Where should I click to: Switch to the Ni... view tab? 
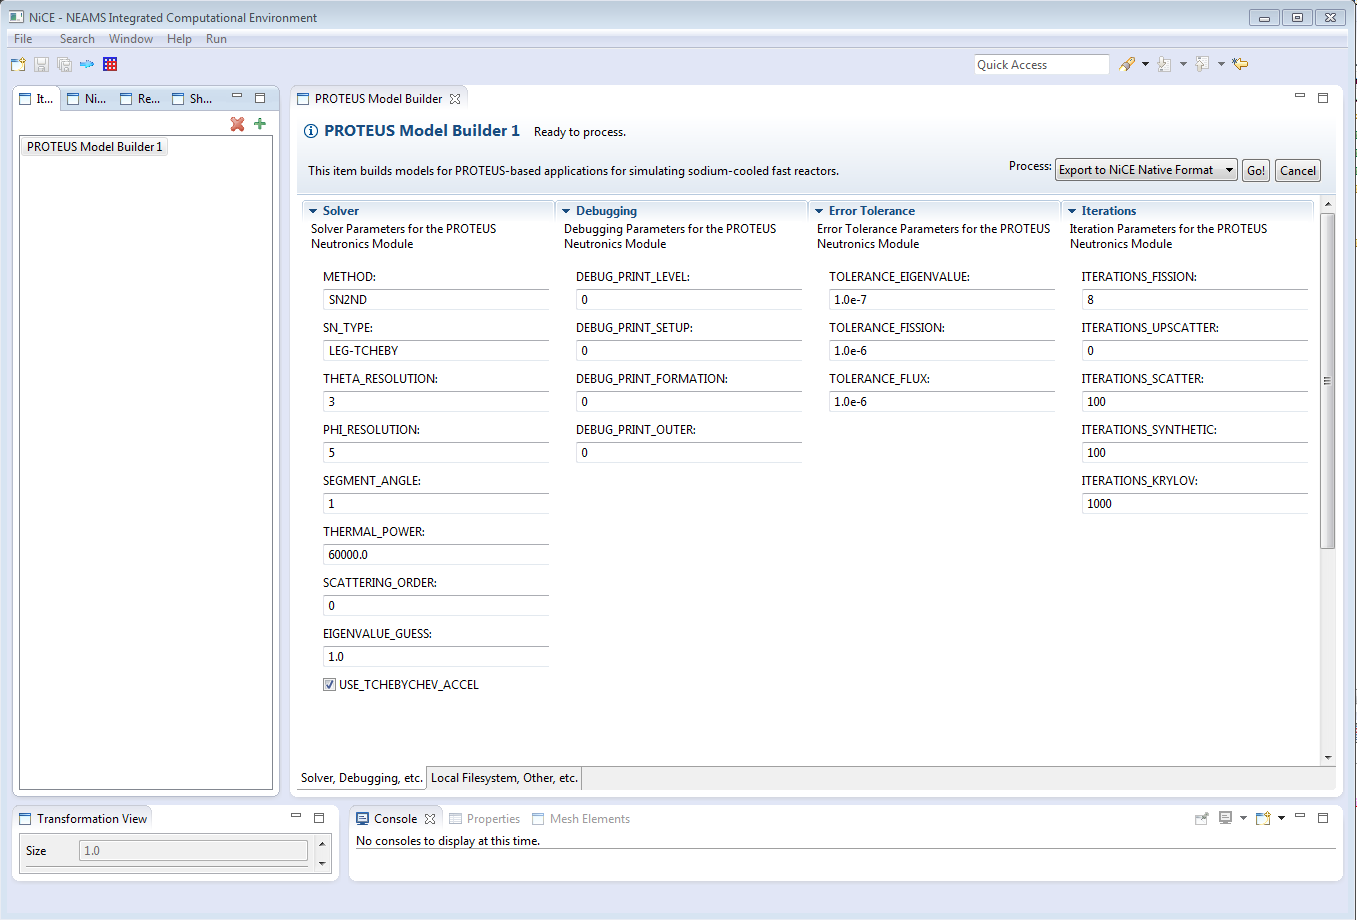point(86,99)
